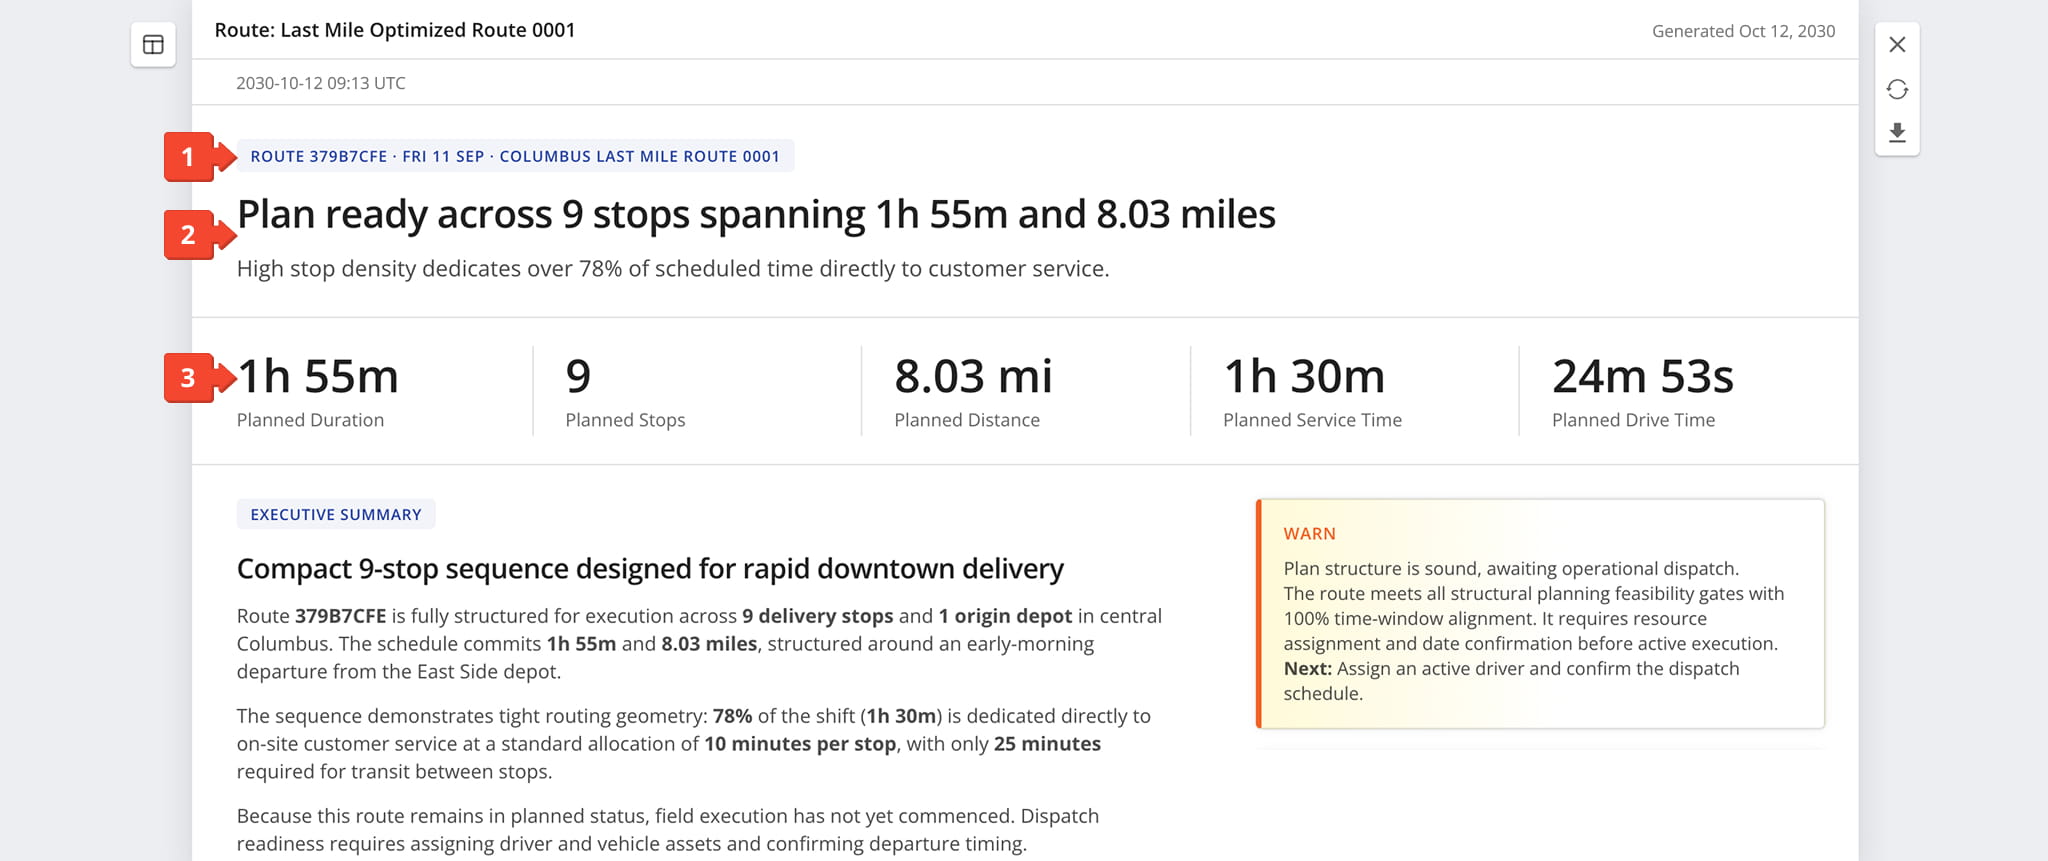Click 'Next:' text in the warning card
The width and height of the screenshot is (2048, 861).
point(1307,669)
